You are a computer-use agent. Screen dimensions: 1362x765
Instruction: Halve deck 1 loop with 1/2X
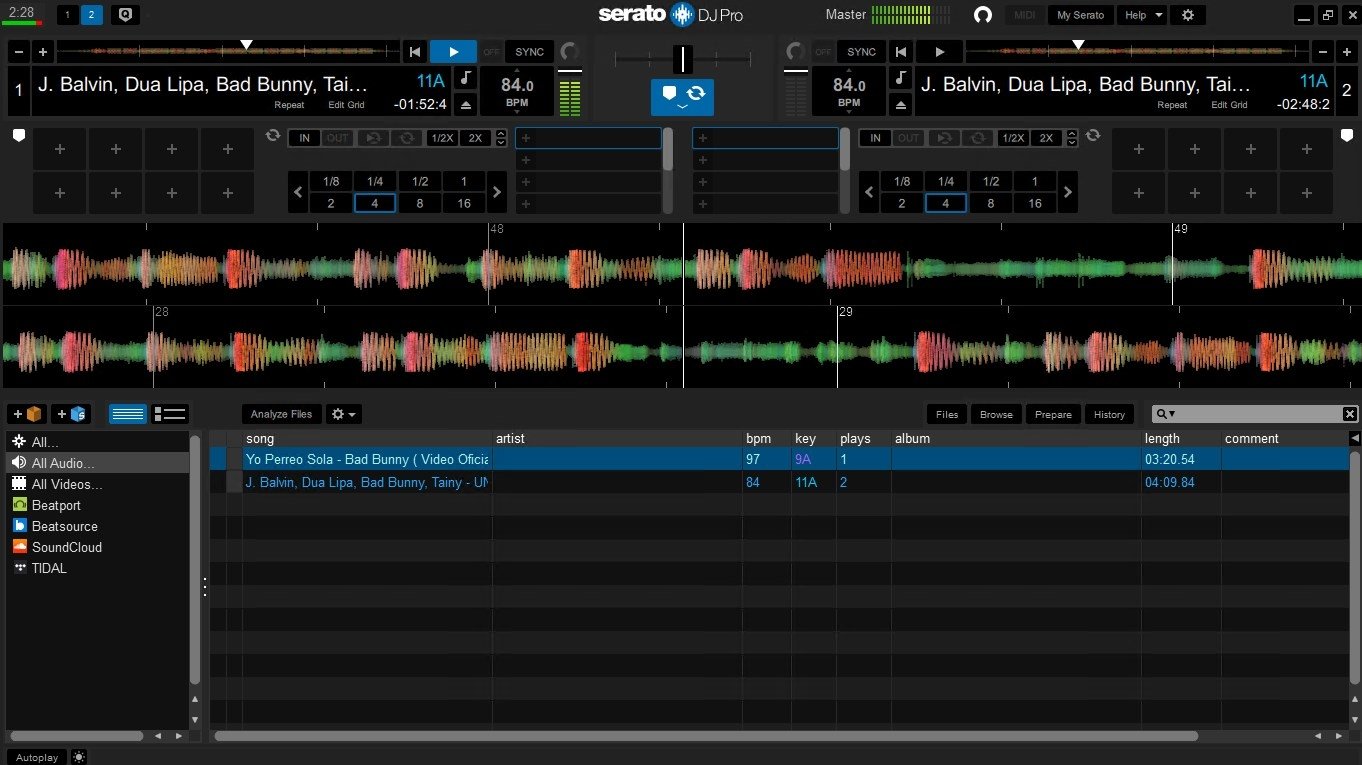pyautogui.click(x=441, y=138)
